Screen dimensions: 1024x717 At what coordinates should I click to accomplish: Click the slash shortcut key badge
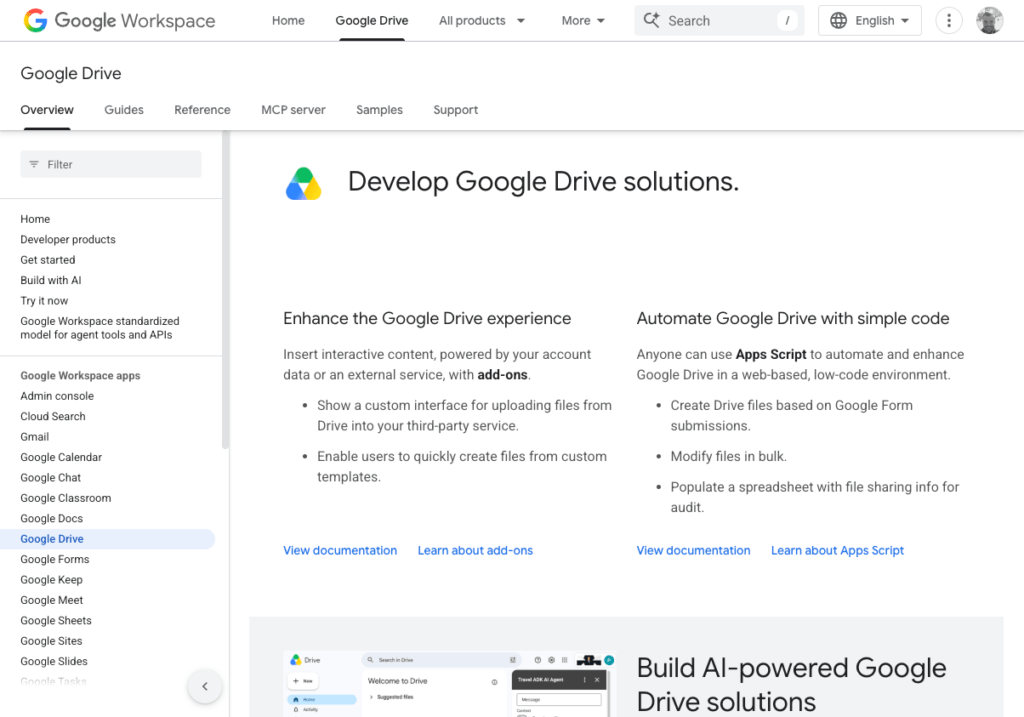[787, 20]
